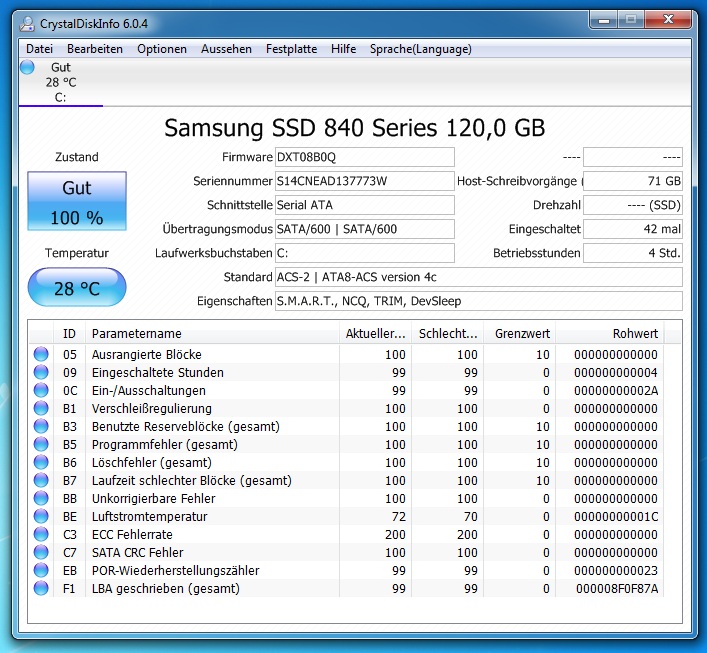Viewport: 707px width, 653px height.
Task: Open the Optionen menu
Action: click(x=162, y=49)
